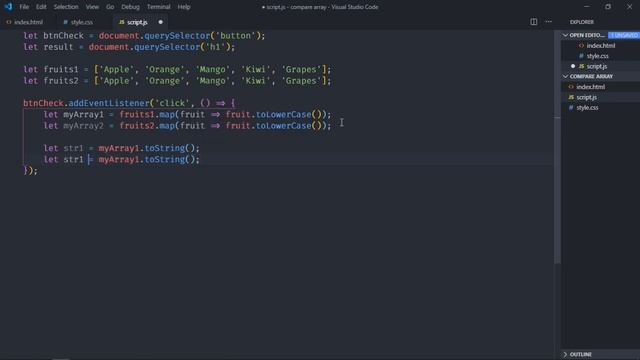Click the unsaved dot on script.js tab
This screenshot has width=640, height=360.
160,22
